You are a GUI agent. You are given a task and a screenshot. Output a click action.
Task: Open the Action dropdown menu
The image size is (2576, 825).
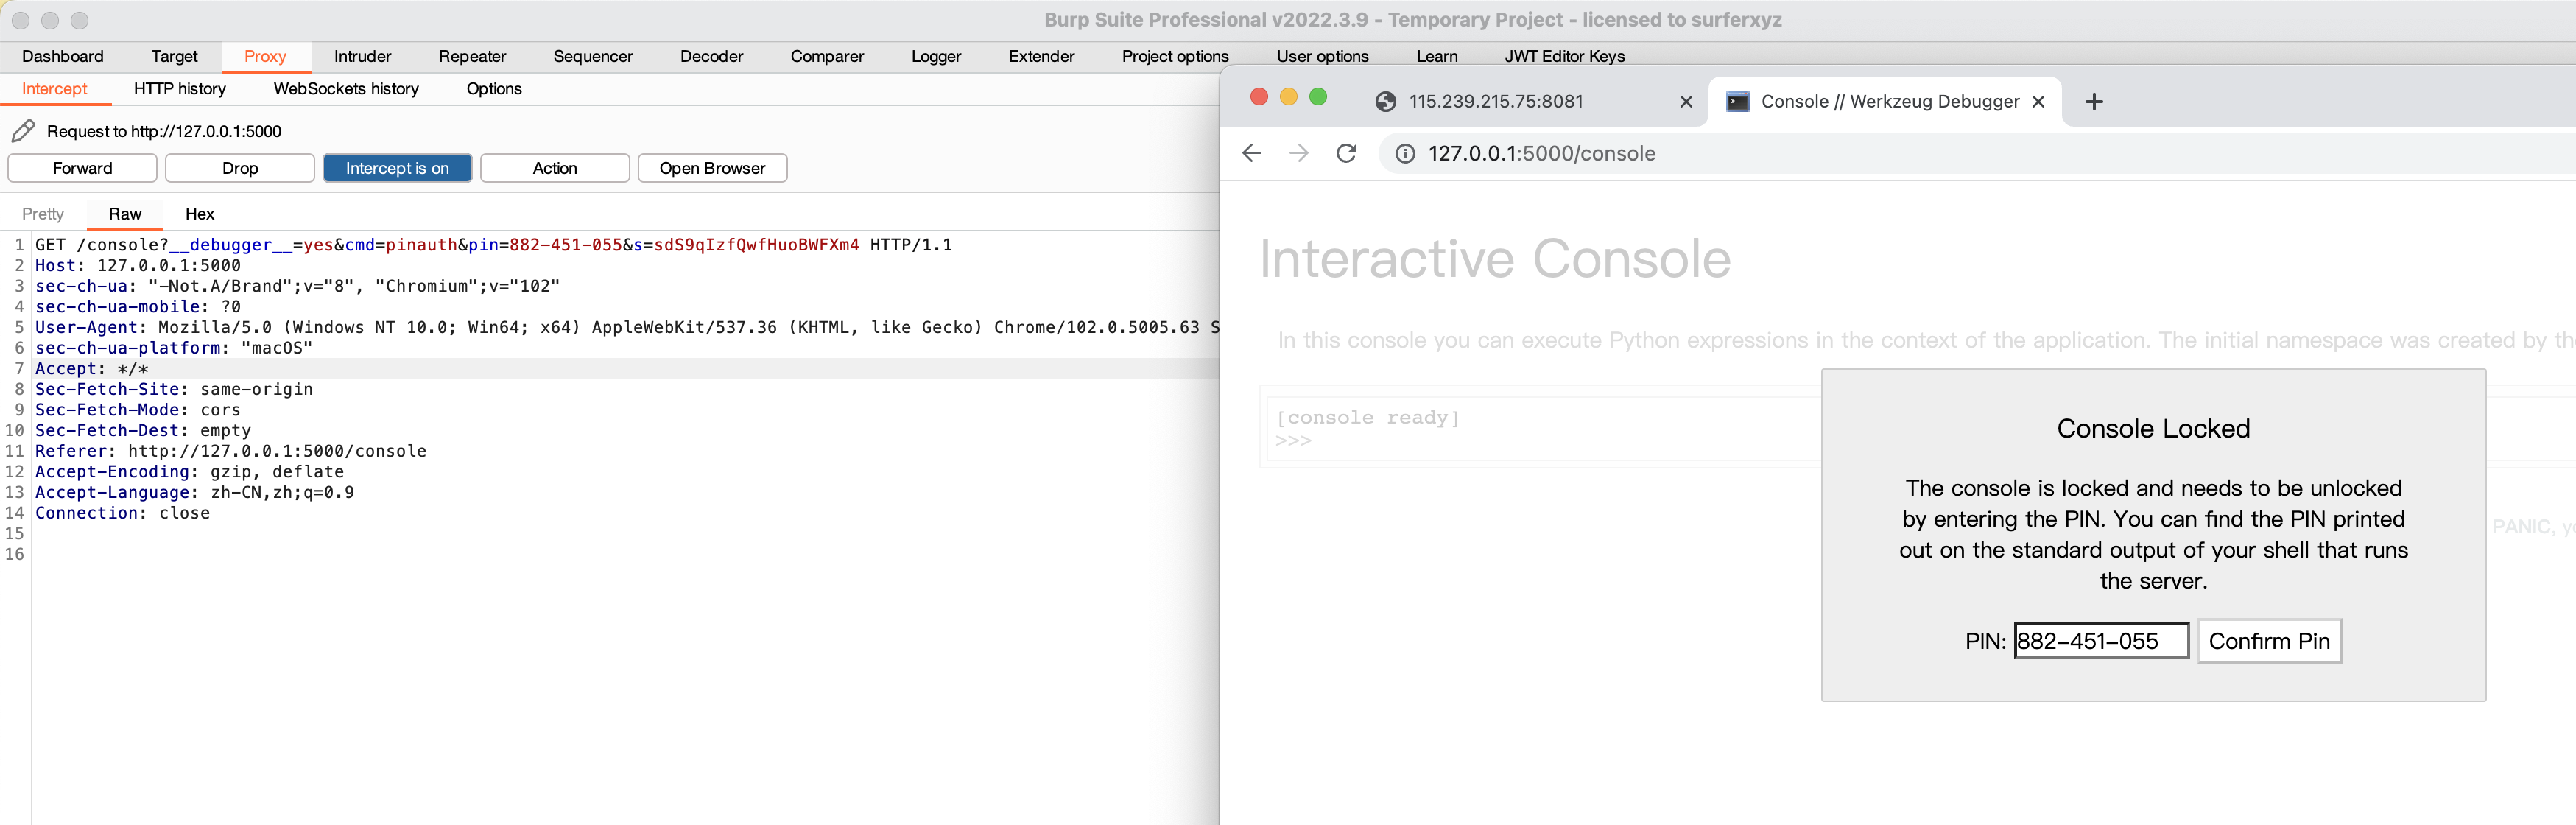[554, 168]
